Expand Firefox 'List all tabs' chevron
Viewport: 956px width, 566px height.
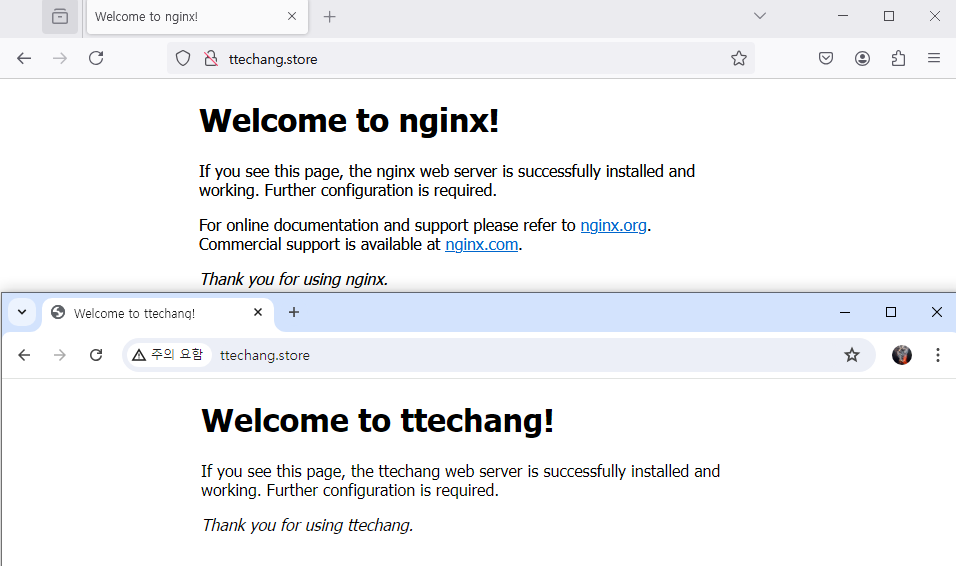tap(760, 16)
